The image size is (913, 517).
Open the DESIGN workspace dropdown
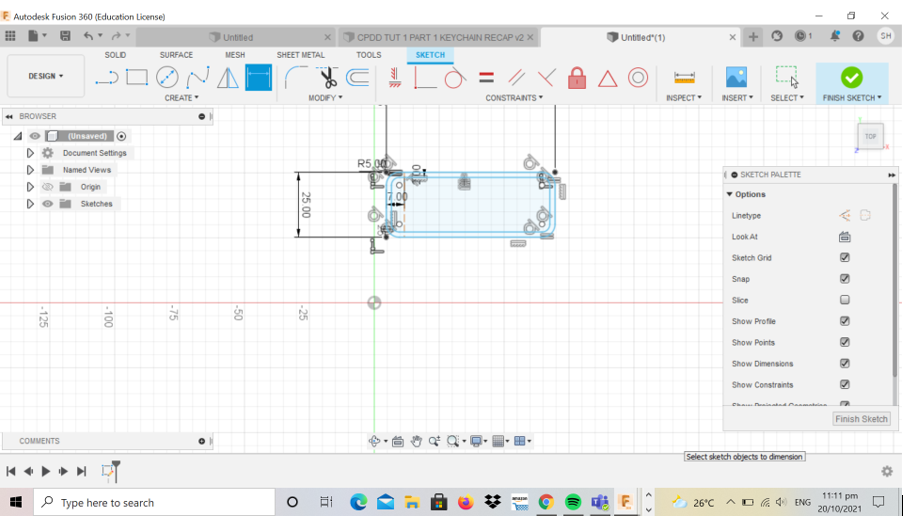(x=46, y=76)
